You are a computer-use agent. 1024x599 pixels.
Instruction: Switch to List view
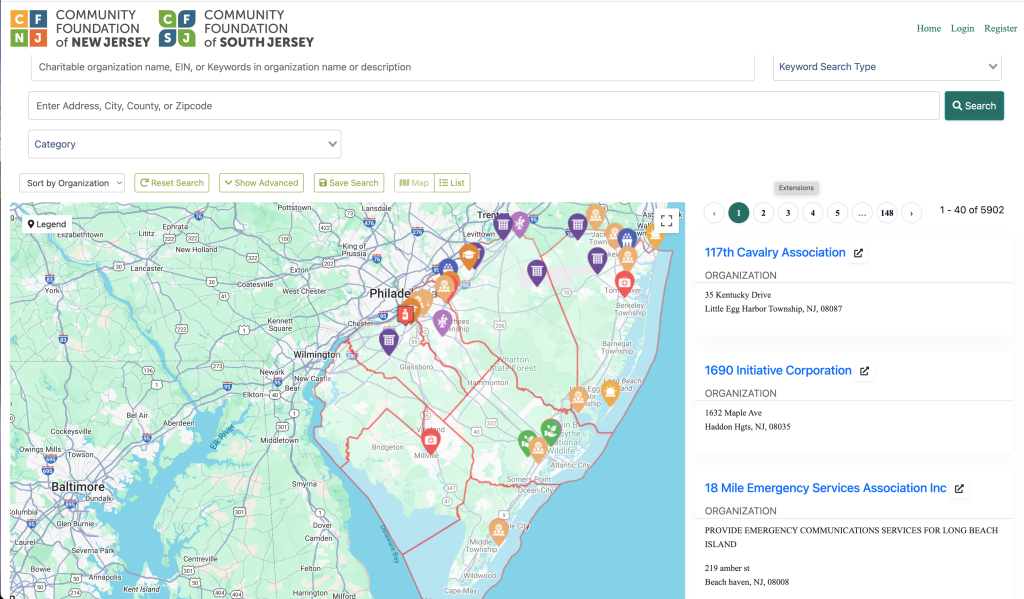452,182
